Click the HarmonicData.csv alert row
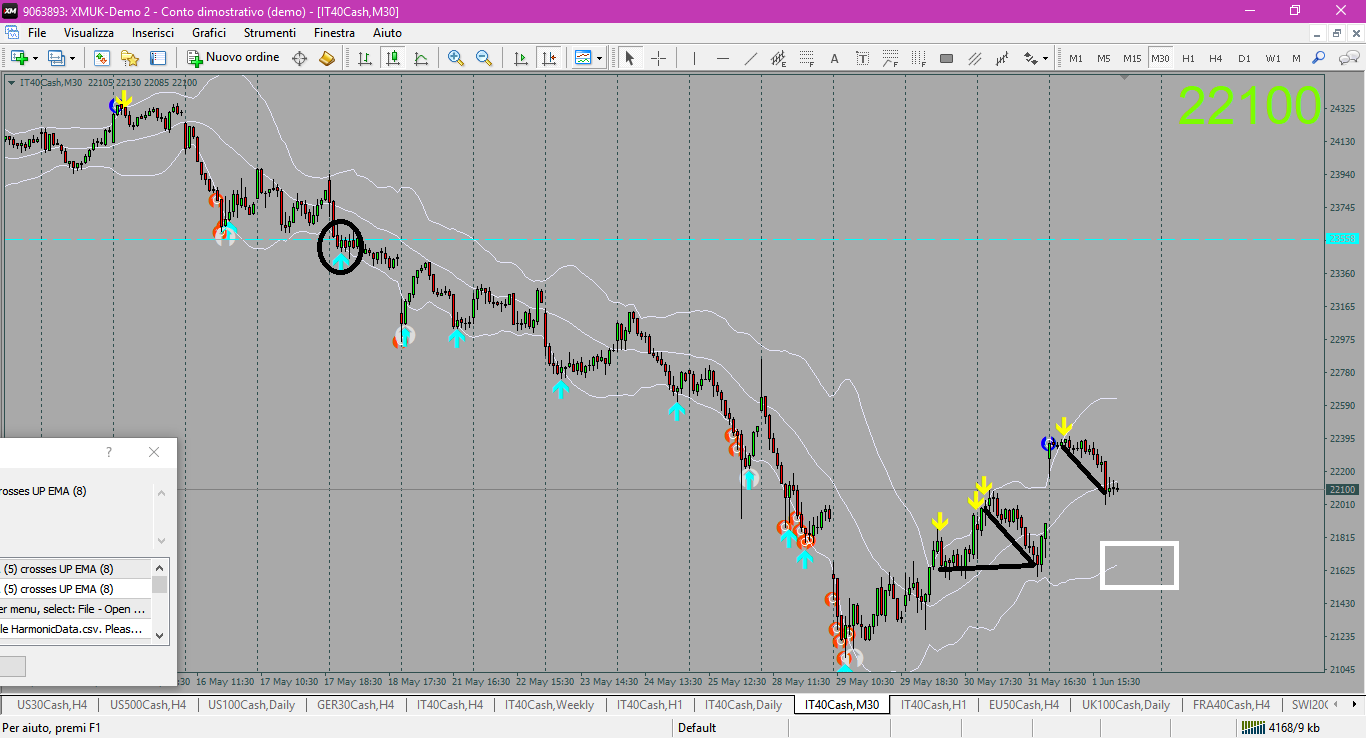 pos(75,629)
